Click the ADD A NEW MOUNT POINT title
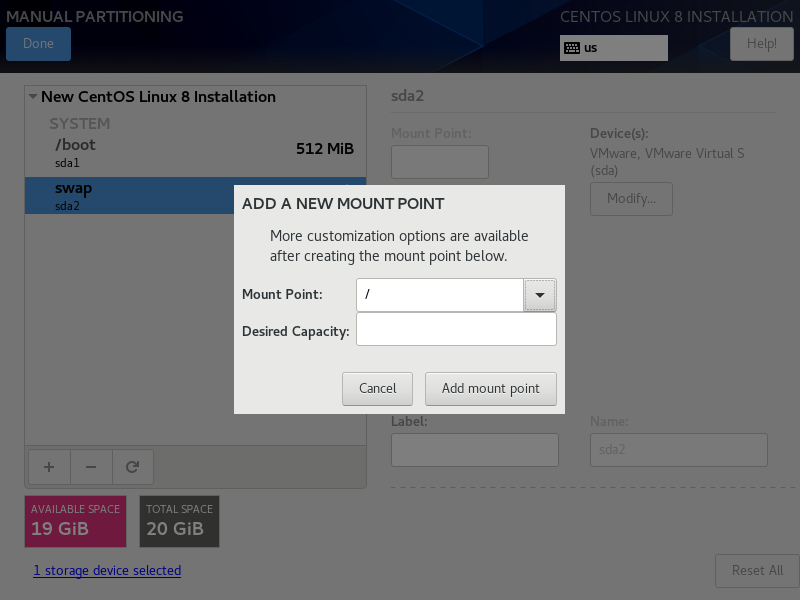Screen dimensions: 800x600 [x=343, y=204]
